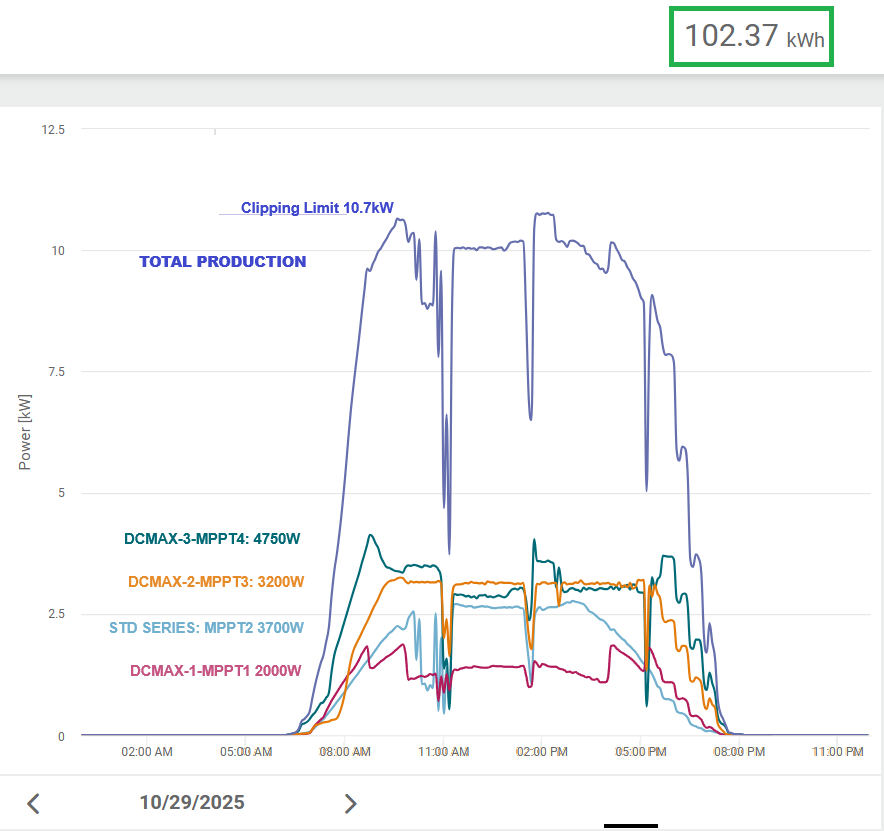Click the STD SERIES: MPPT2 3700W label
Viewport: 884px width, 831px height.
coord(206,628)
